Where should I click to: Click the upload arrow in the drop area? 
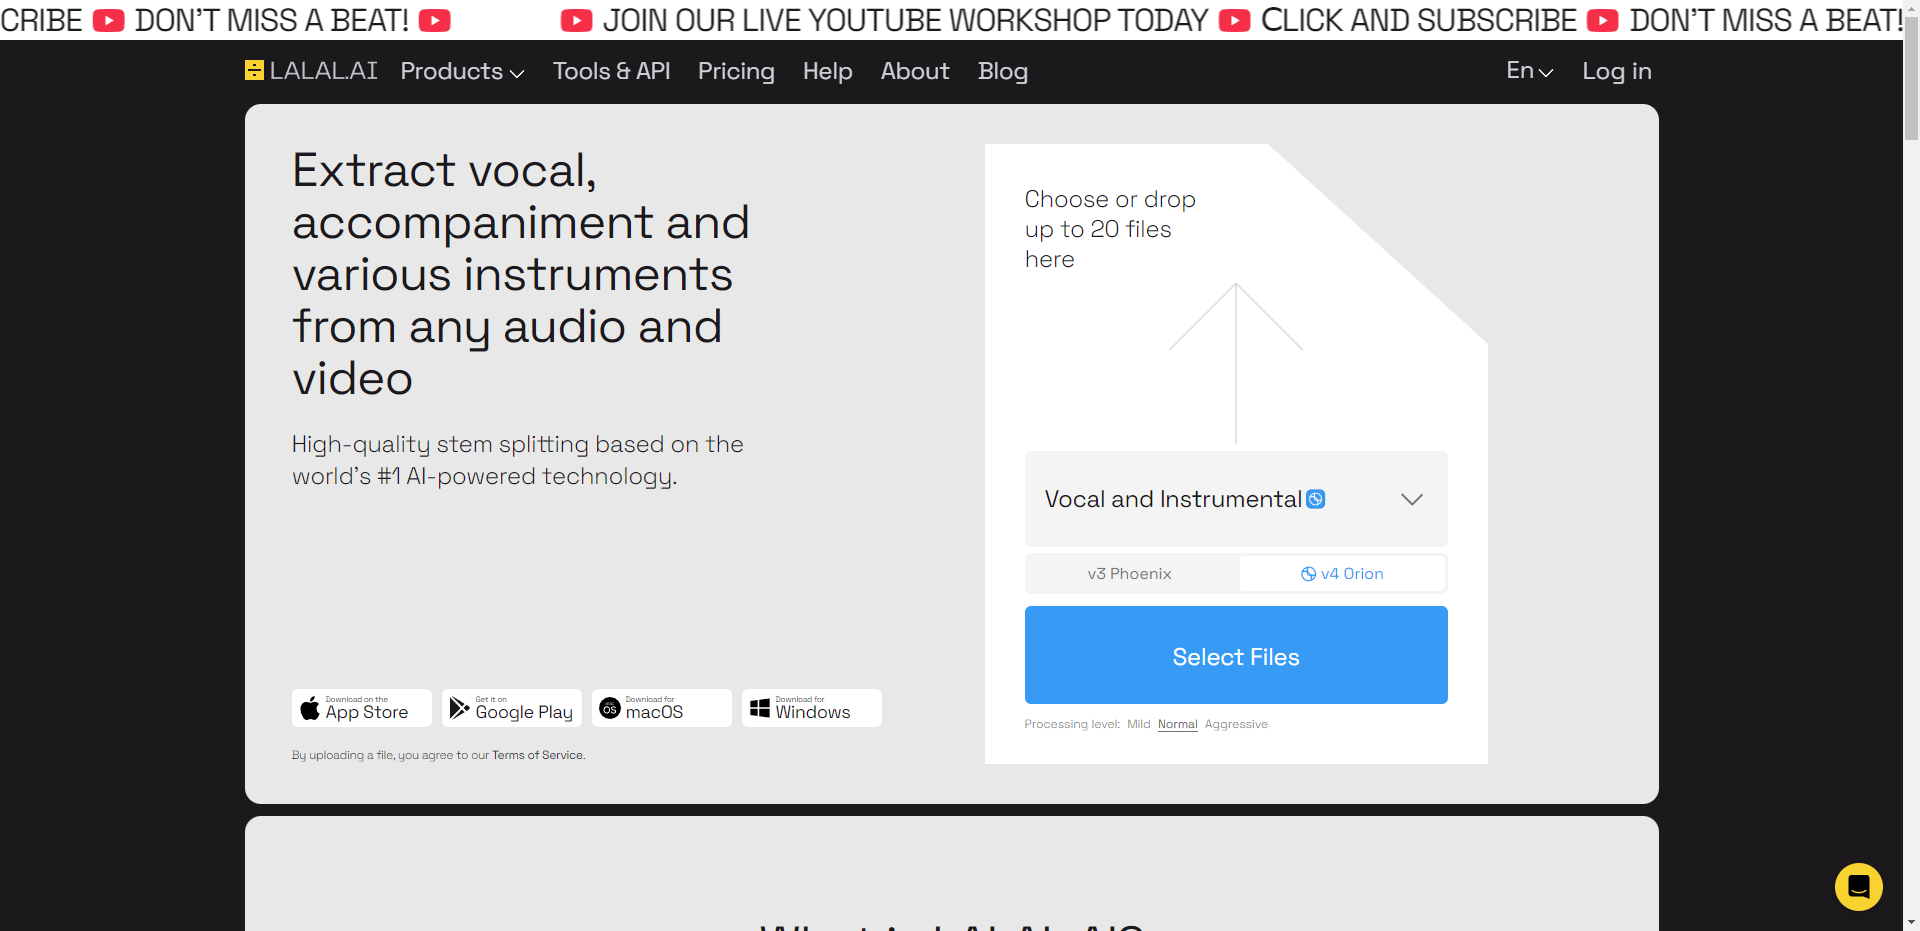(1236, 363)
